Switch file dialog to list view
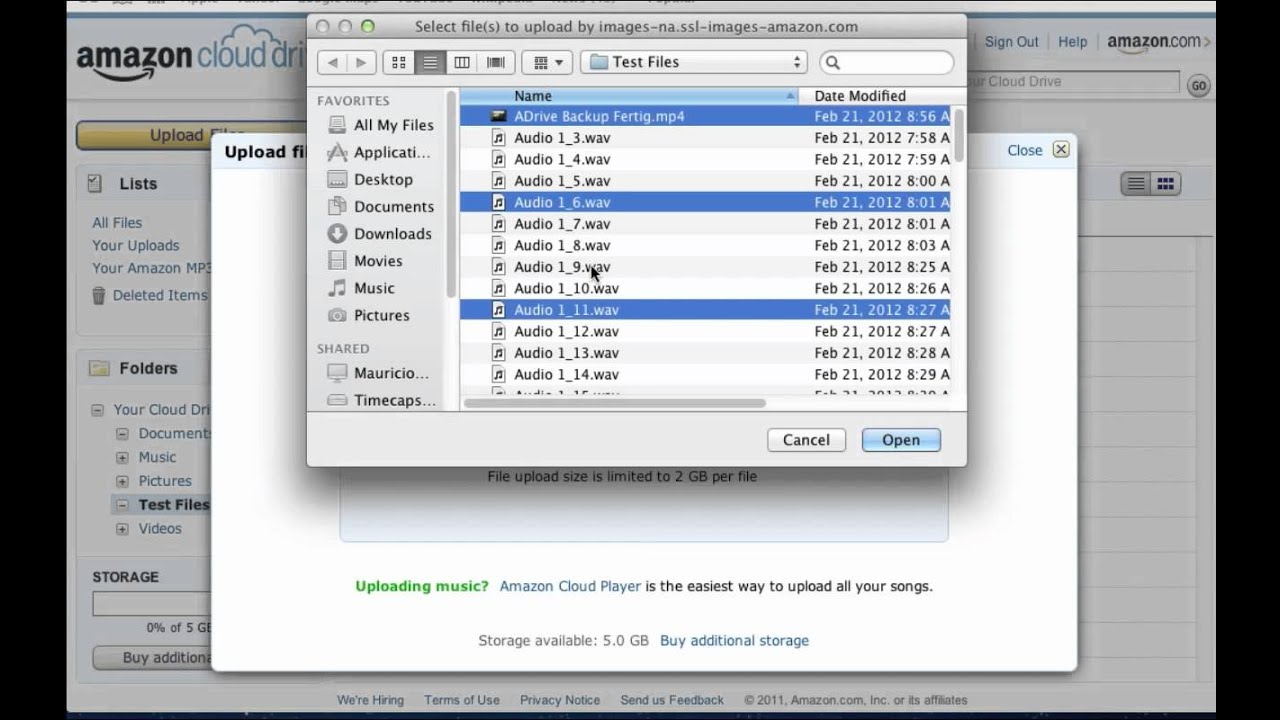The image size is (1280, 720). point(430,62)
